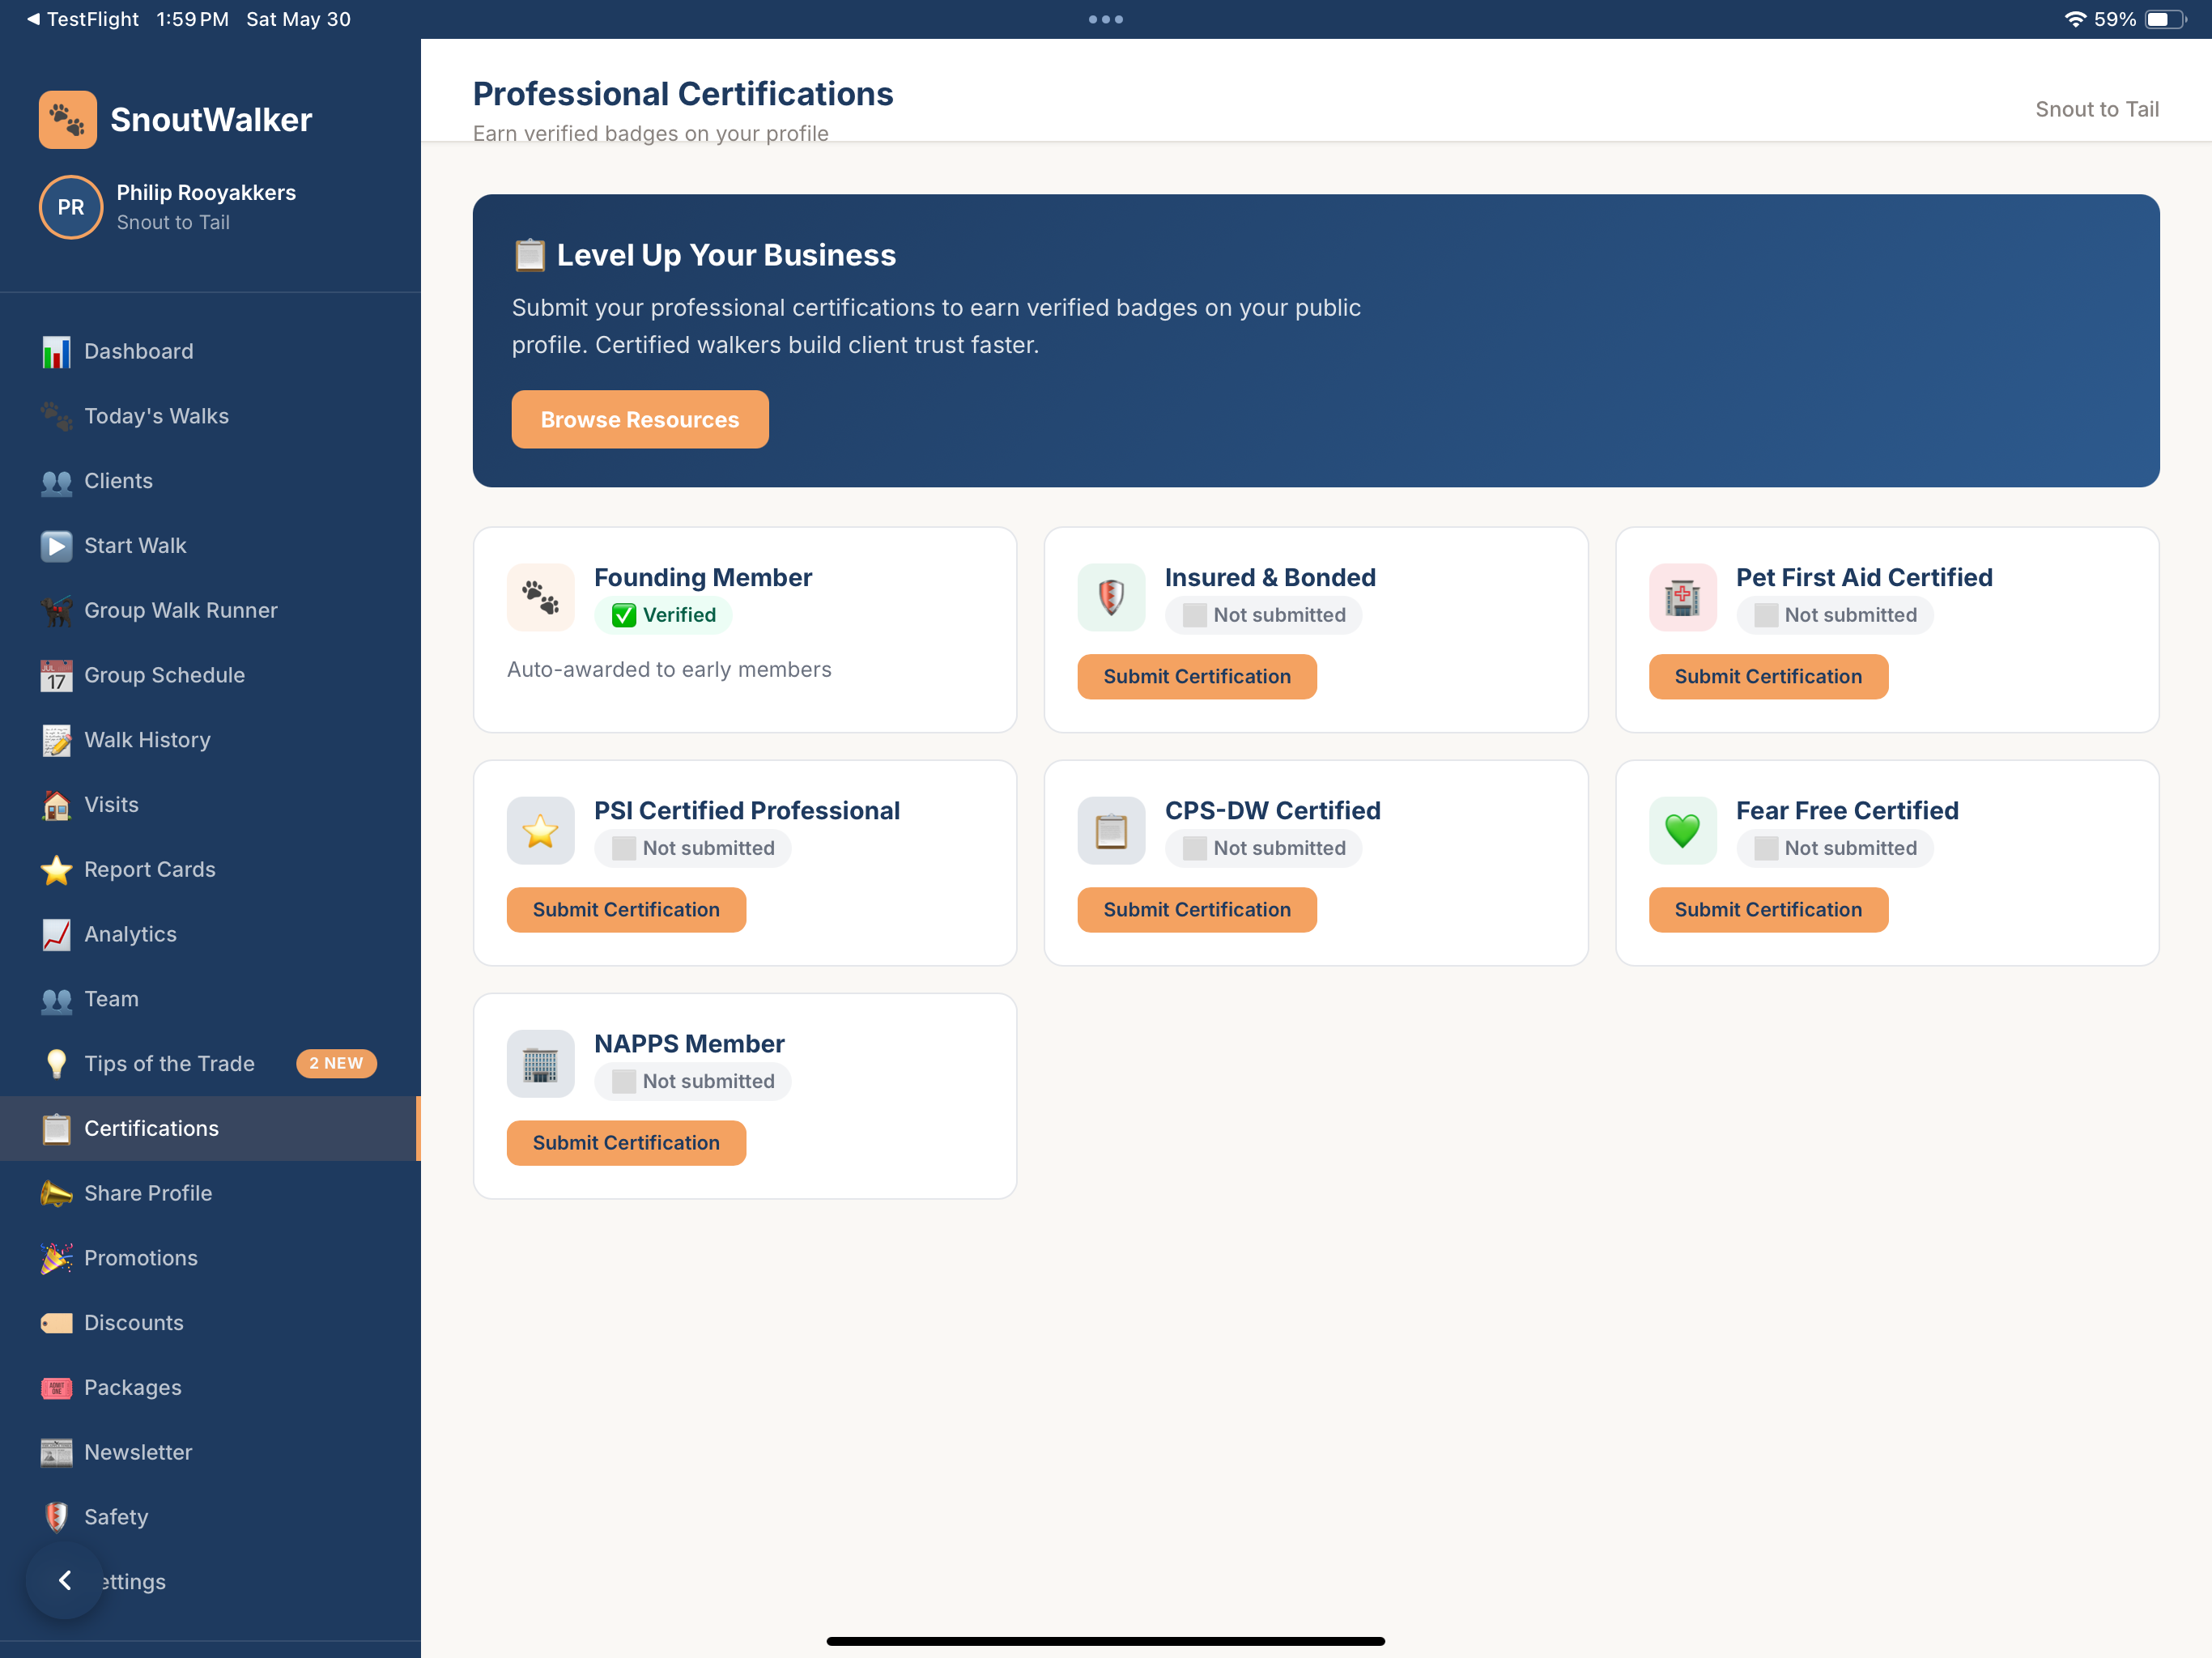The image size is (2212, 1658).
Task: Click the Tips of the Trade lightbulb icon
Action: tap(56, 1064)
